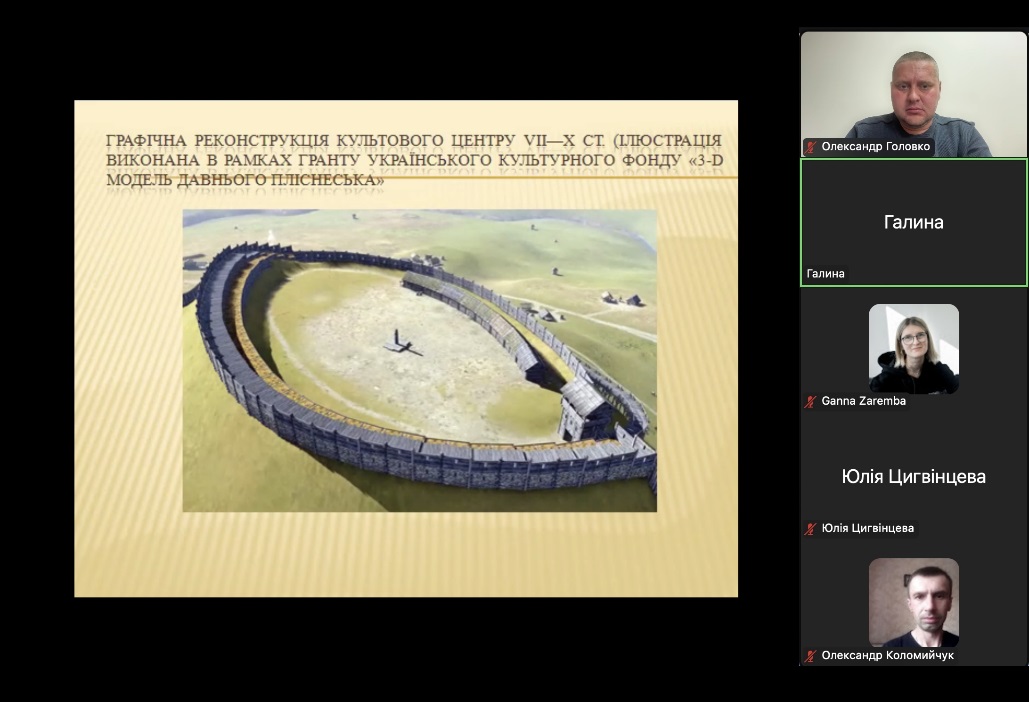Select Олександр Коломийчук's profile photo

[x=914, y=602]
